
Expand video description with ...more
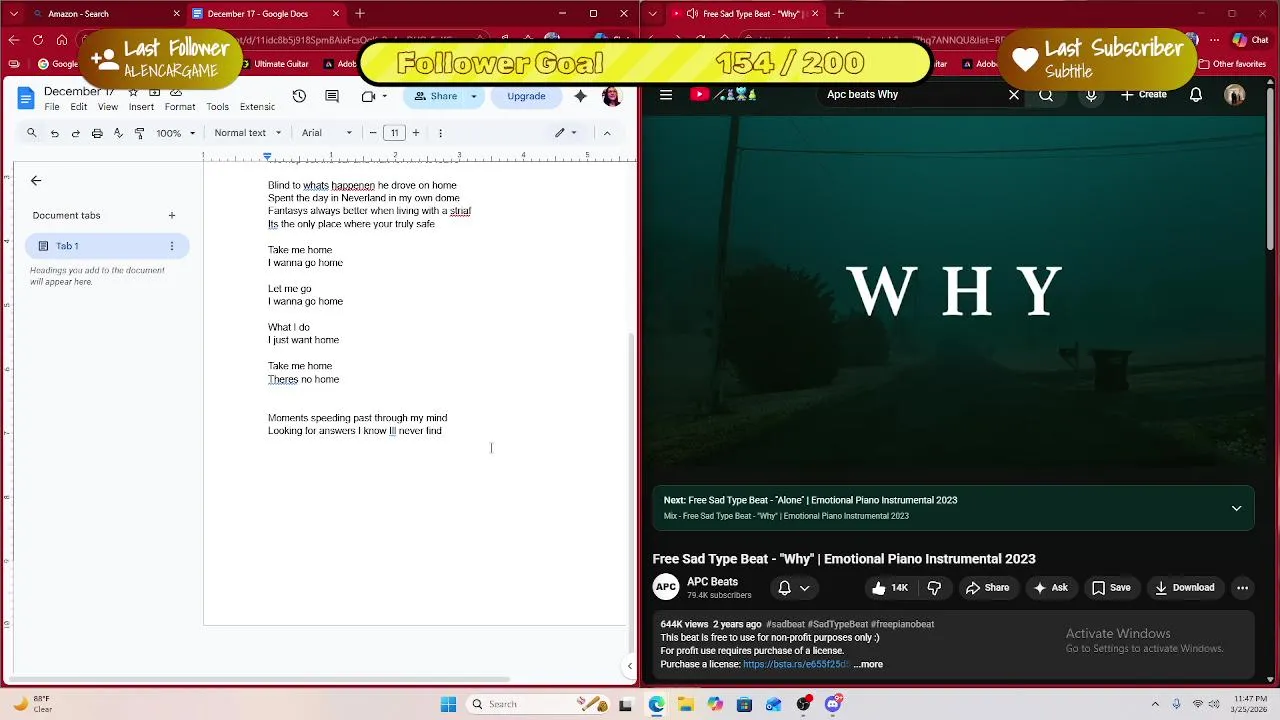(x=868, y=664)
